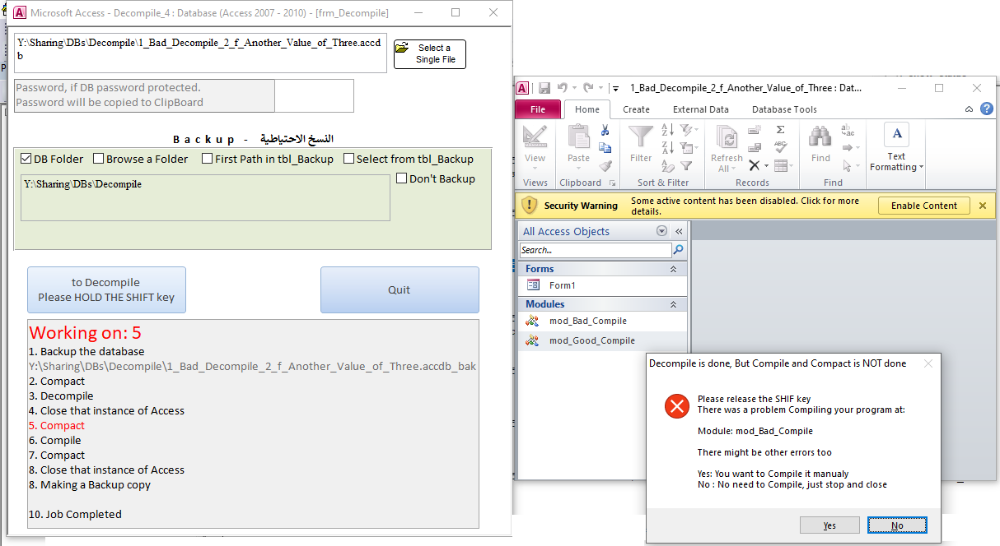Screen dimensions: 1000x546
Task: Collapse the Modules group in navigation pane
Action: [673, 305]
